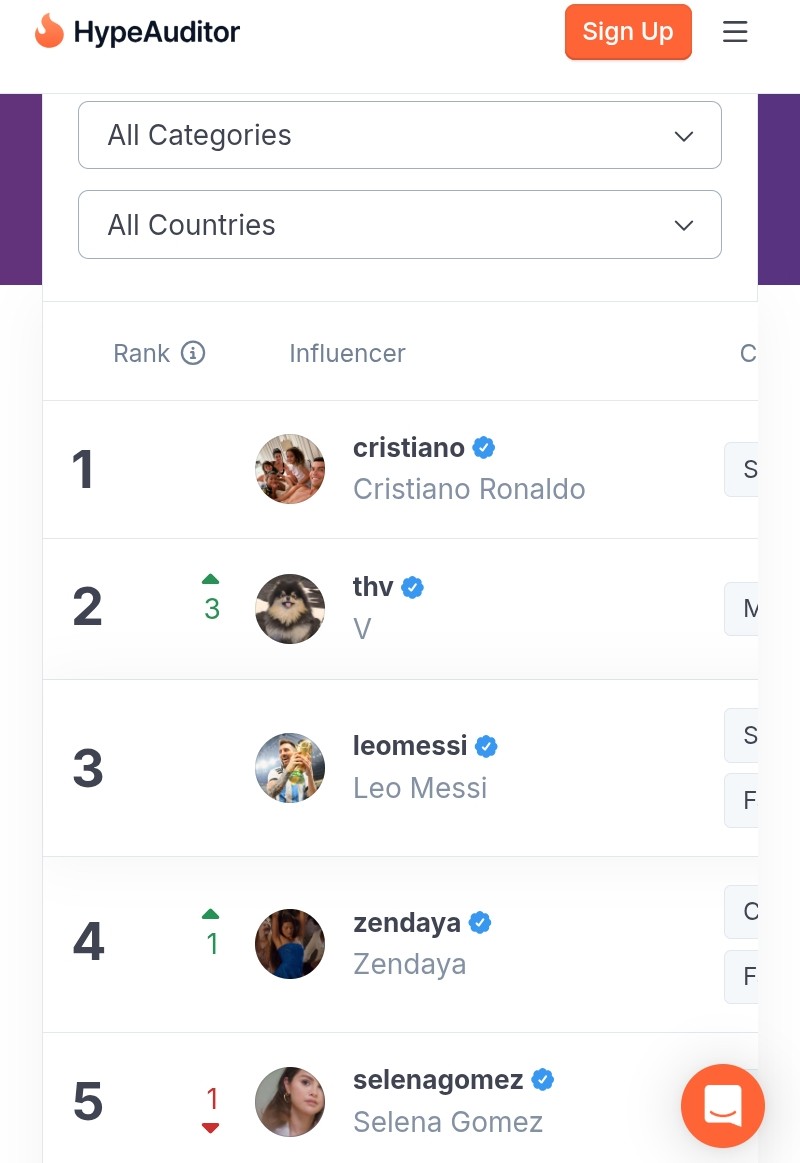Expand the All Countries dropdown
This screenshot has width=800, height=1163.
click(400, 225)
